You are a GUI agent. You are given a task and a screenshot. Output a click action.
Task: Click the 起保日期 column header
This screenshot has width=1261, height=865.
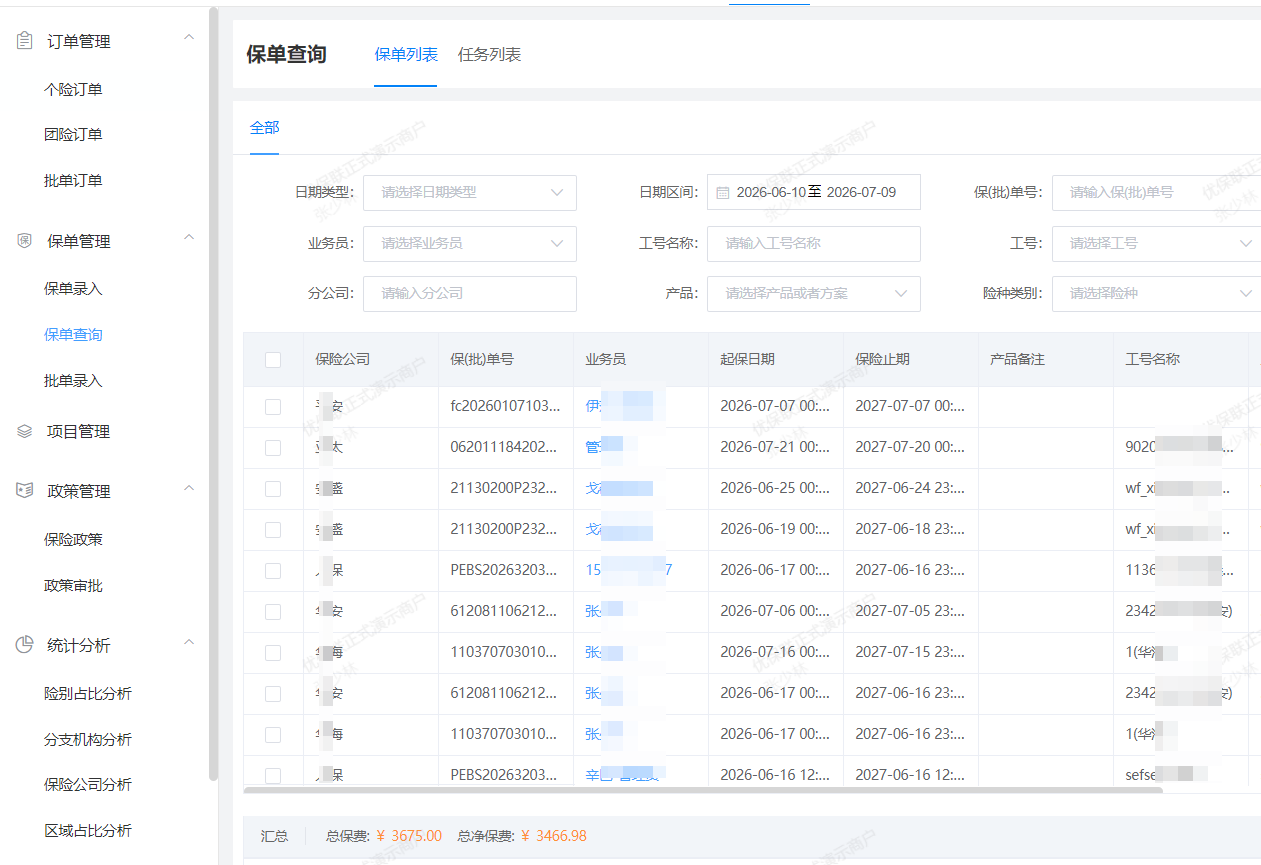pos(748,360)
